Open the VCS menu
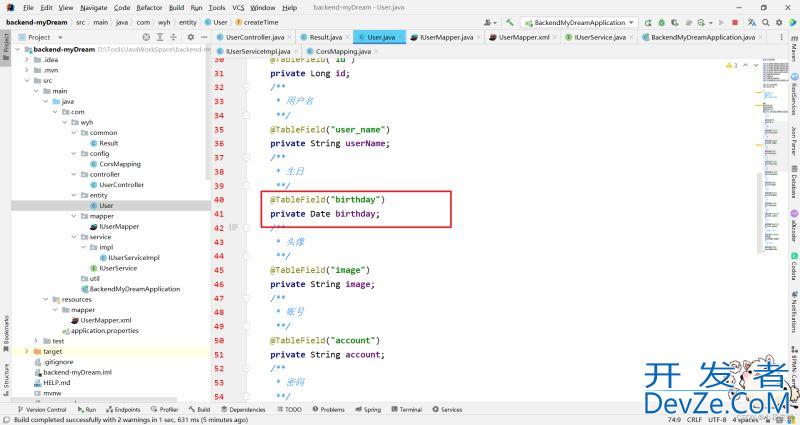This screenshot has height=425, width=800. 238,8
